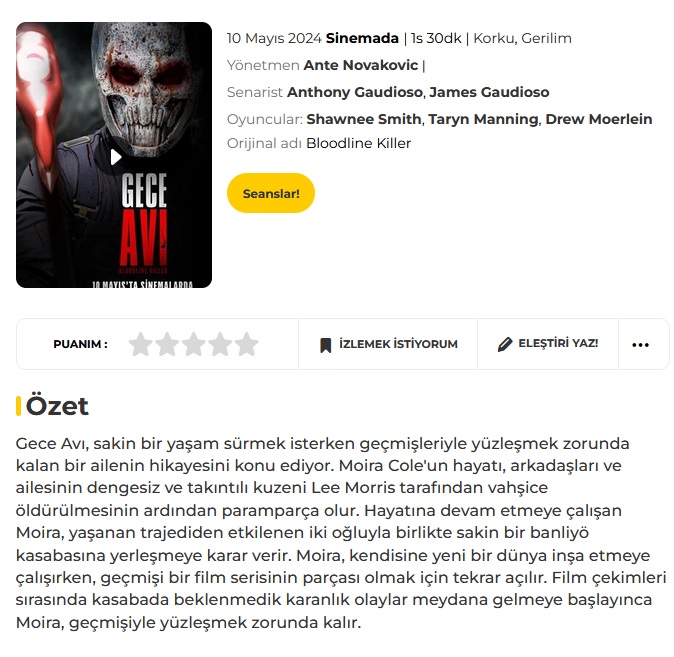Open director Ante Novakovic's page
The height and width of the screenshot is (657, 674).
(361, 65)
